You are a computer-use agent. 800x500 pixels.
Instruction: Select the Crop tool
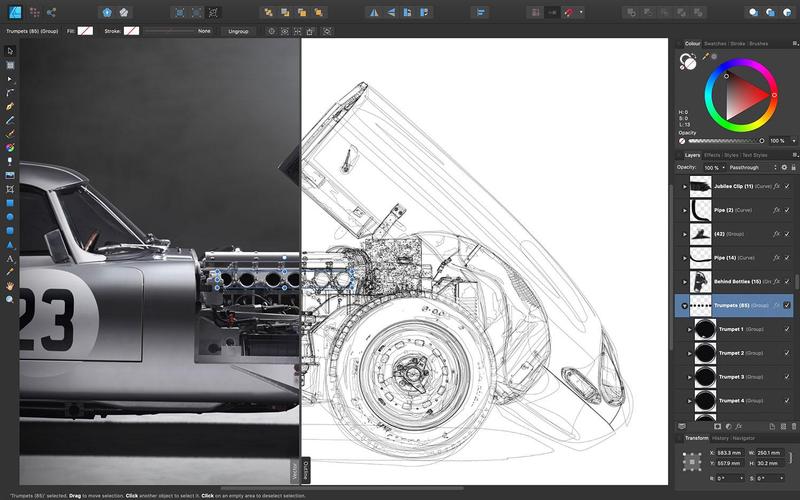(x=10, y=189)
